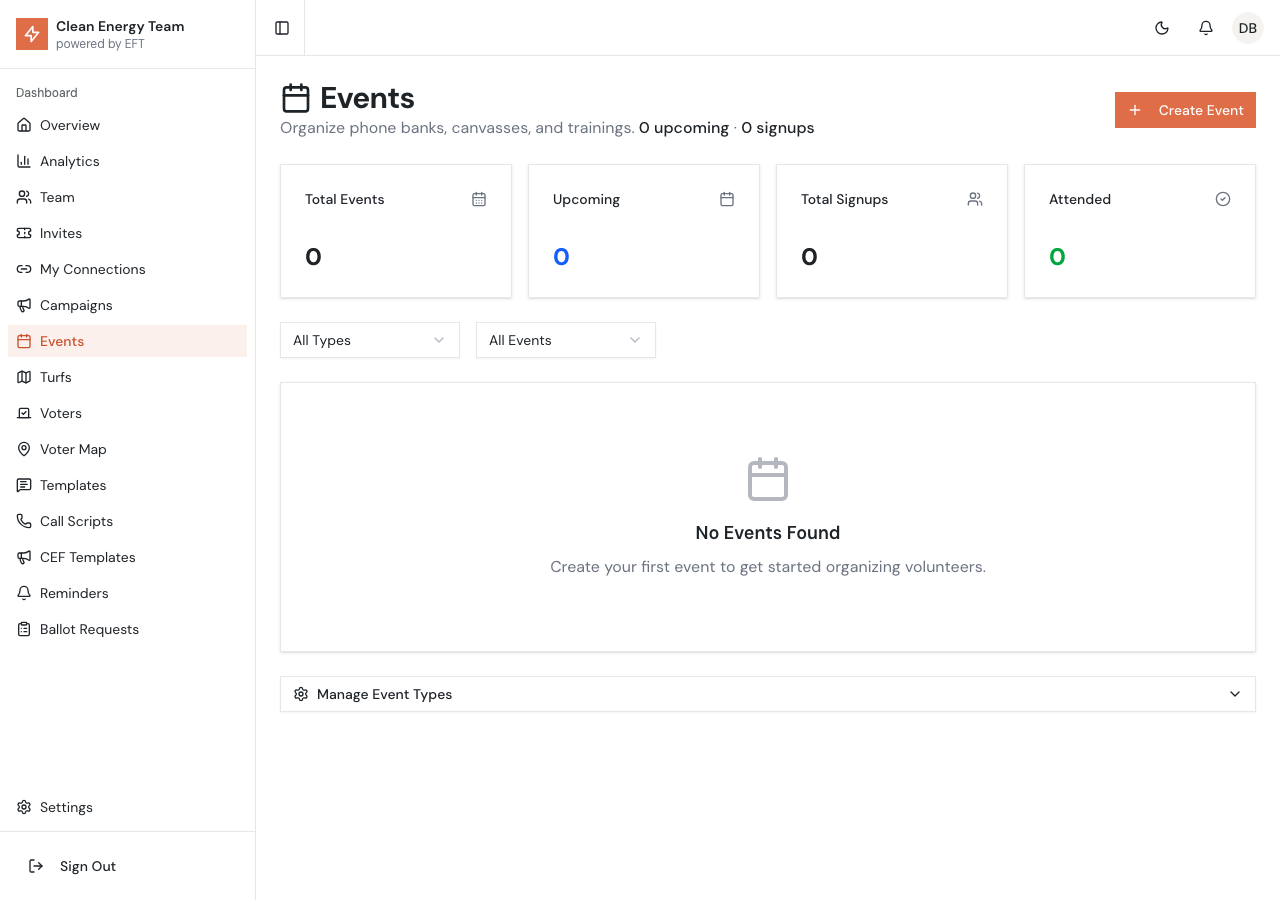Open the DB user avatar menu
This screenshot has height=900, width=1280.
point(1248,28)
